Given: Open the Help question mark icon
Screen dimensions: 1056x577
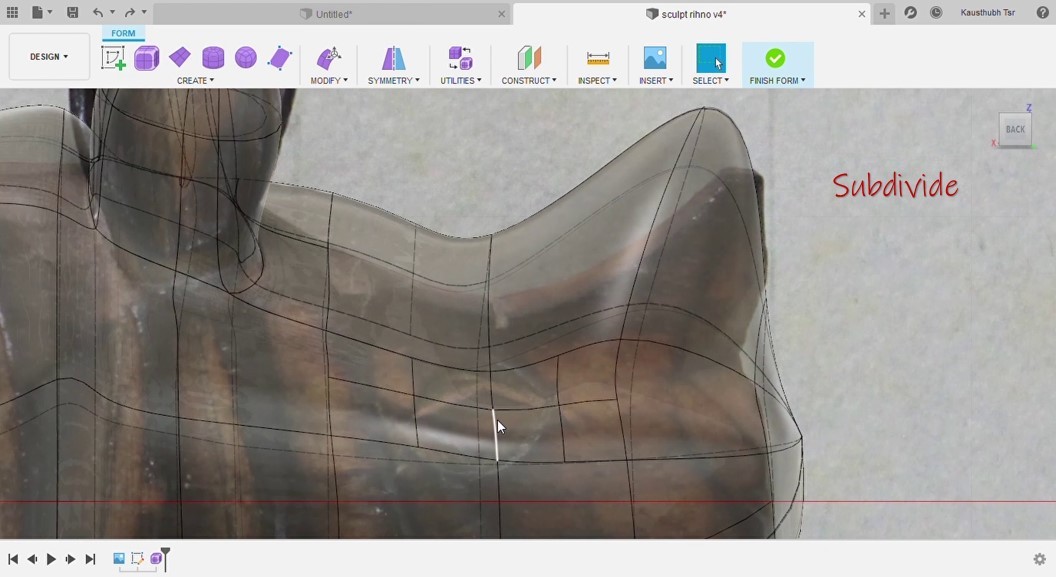Looking at the screenshot, I should point(1043,13).
